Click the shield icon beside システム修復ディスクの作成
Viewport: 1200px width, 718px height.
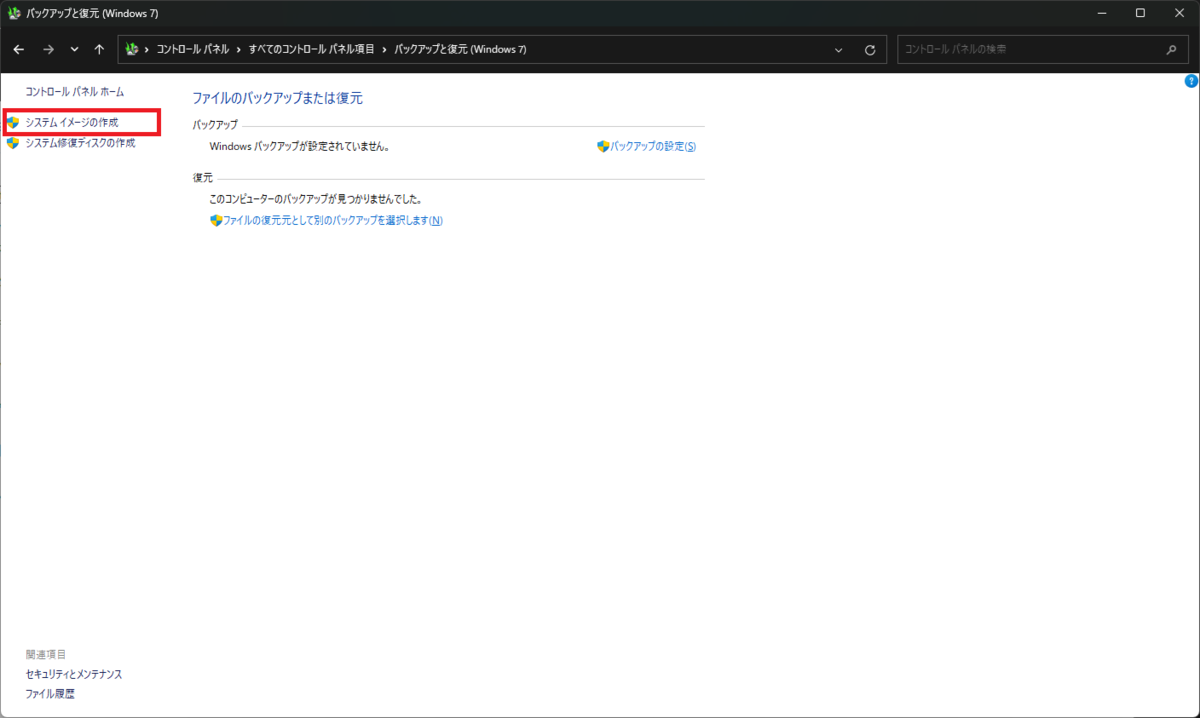pyautogui.click(x=13, y=143)
